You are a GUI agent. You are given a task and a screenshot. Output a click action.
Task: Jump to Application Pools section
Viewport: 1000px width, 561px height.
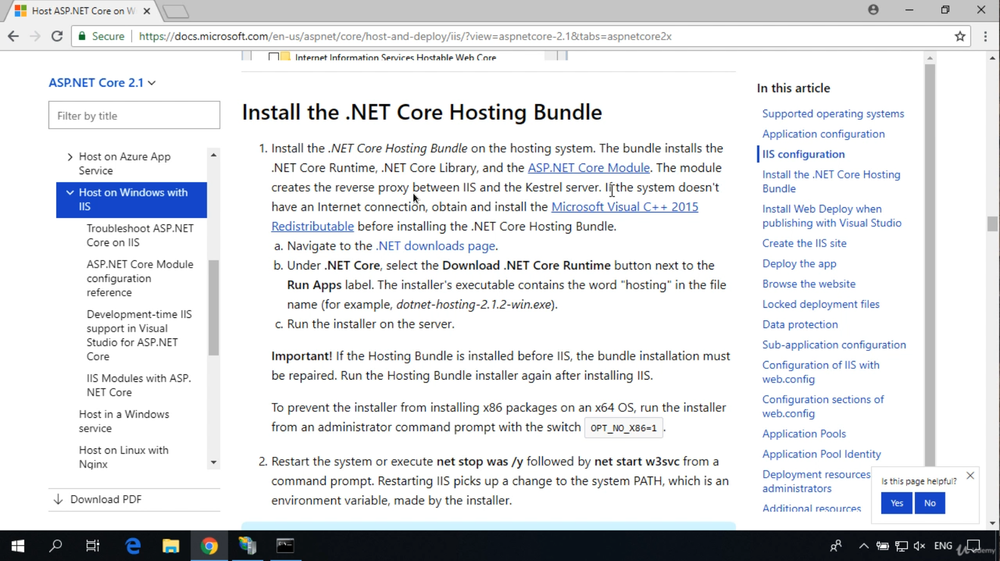(804, 434)
